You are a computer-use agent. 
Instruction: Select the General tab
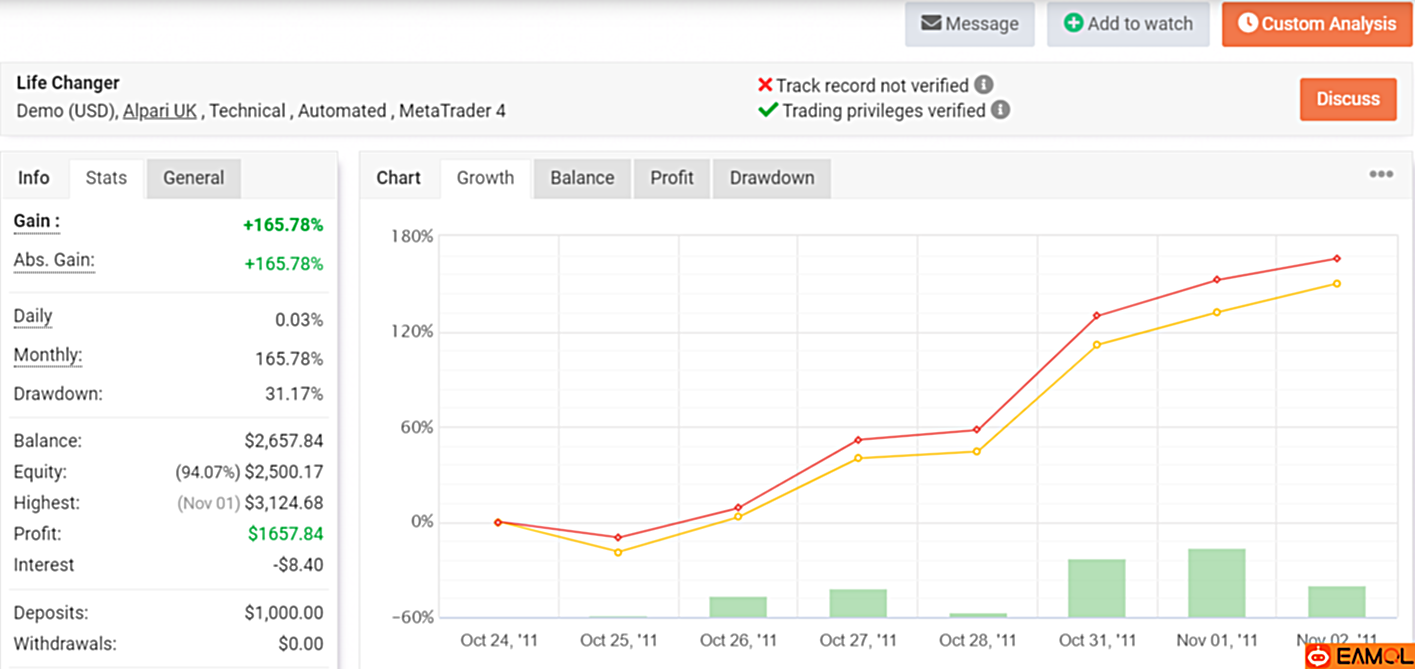193,178
